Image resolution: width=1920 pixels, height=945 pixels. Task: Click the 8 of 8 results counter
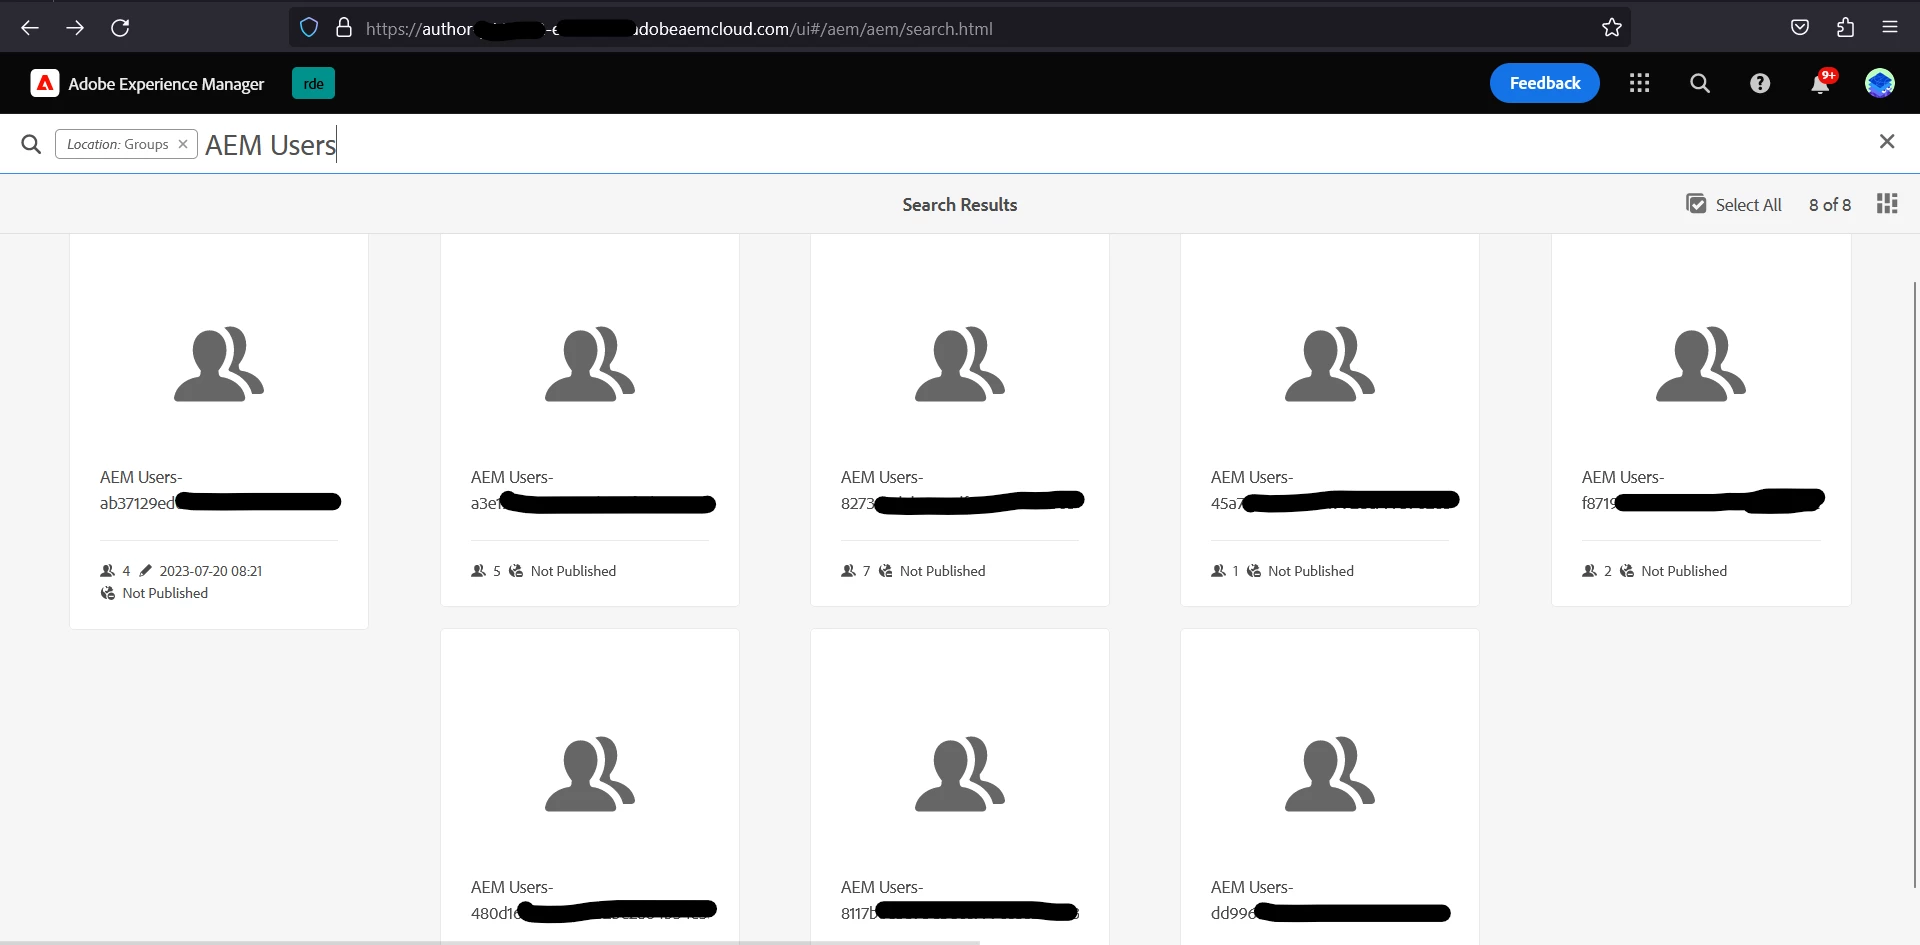coord(1830,205)
